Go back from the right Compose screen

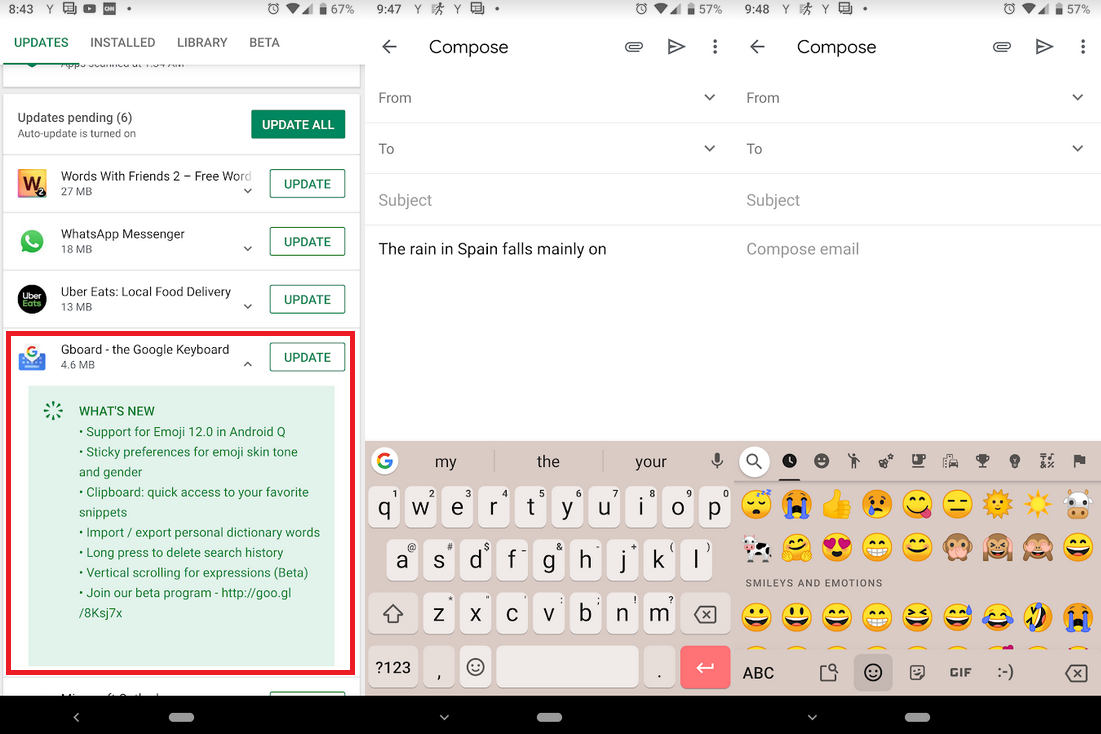[757, 47]
